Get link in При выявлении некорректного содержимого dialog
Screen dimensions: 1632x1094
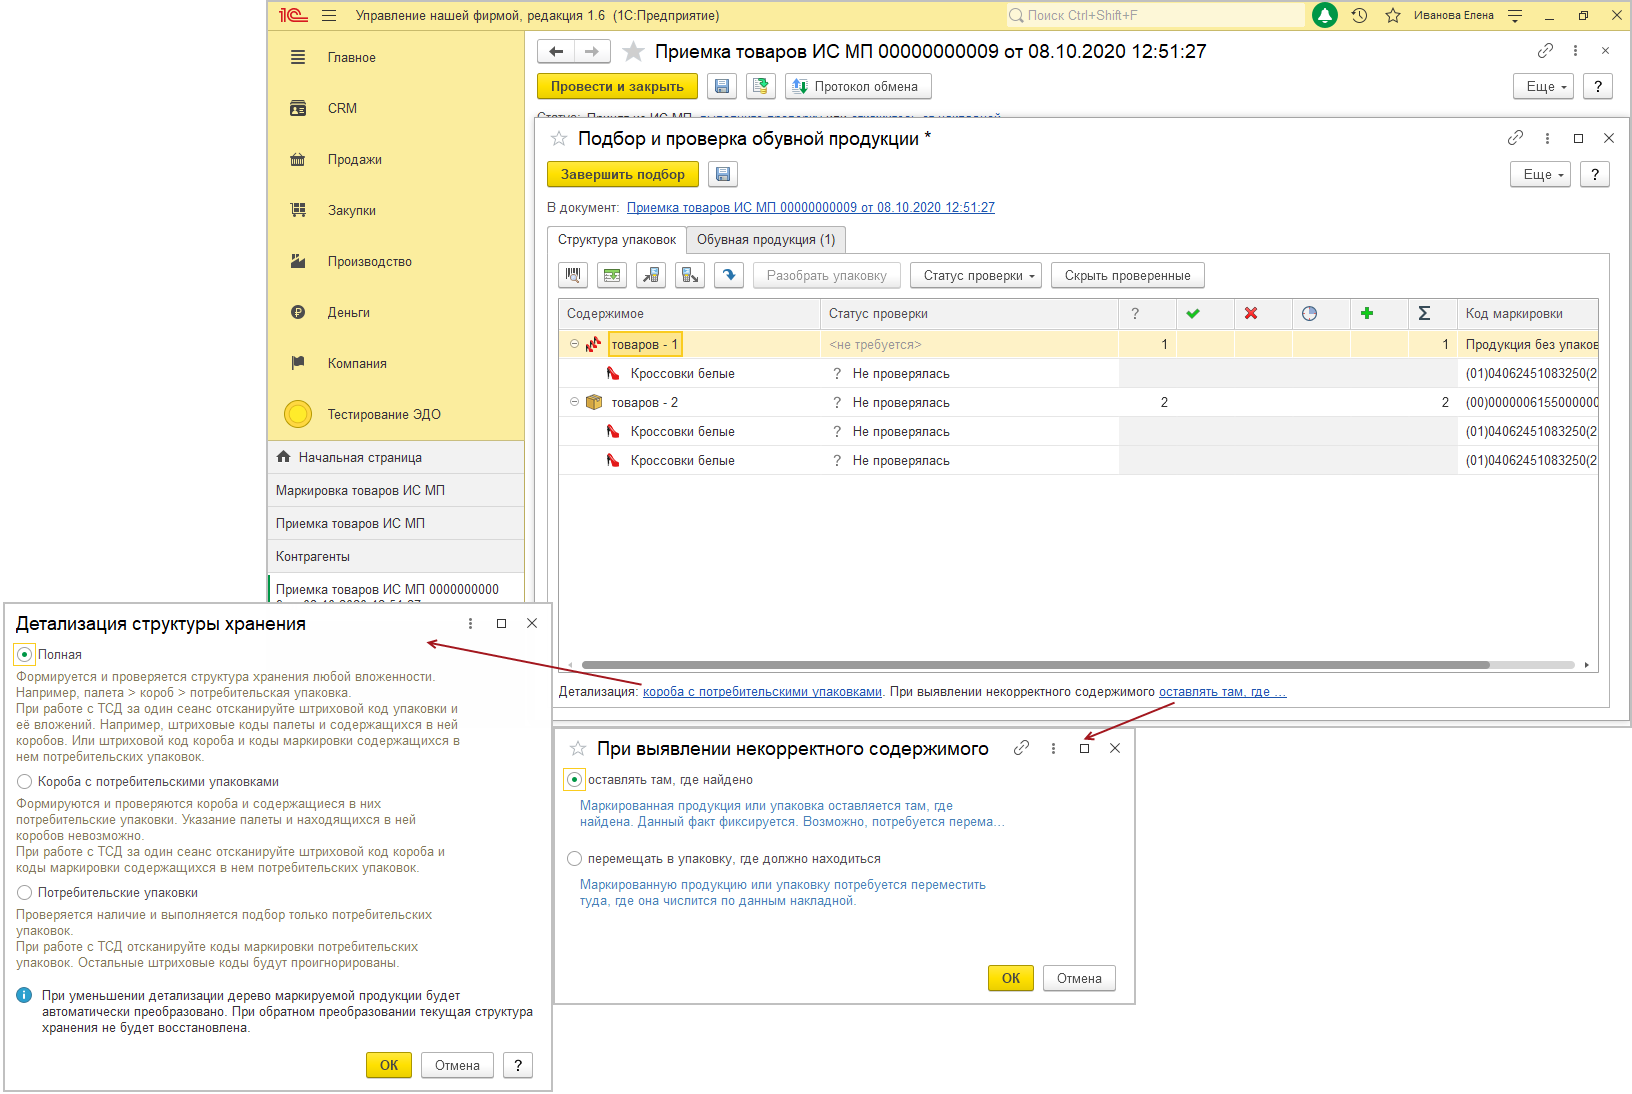pyautogui.click(x=1021, y=748)
